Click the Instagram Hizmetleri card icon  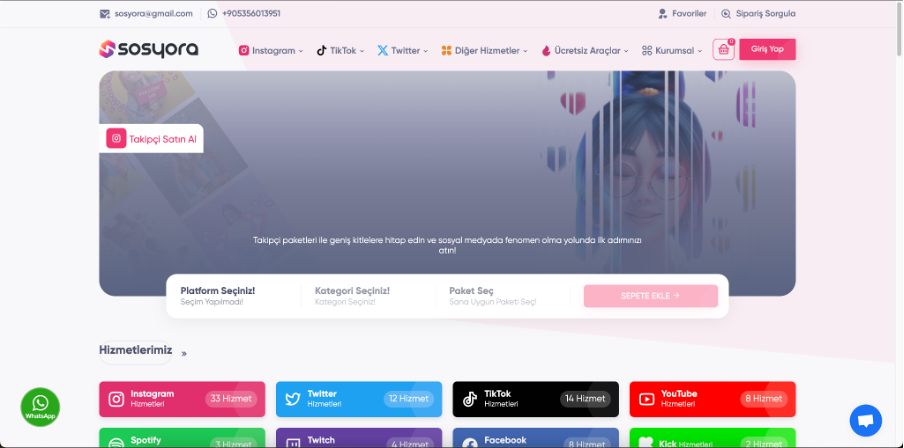point(116,399)
